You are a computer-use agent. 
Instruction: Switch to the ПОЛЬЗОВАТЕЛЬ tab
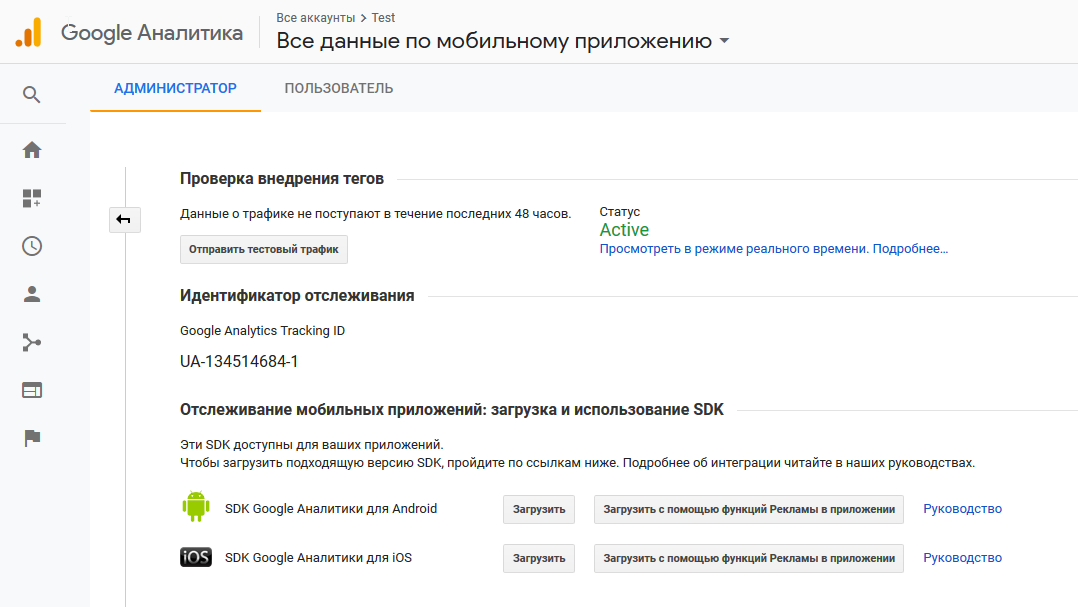[339, 88]
